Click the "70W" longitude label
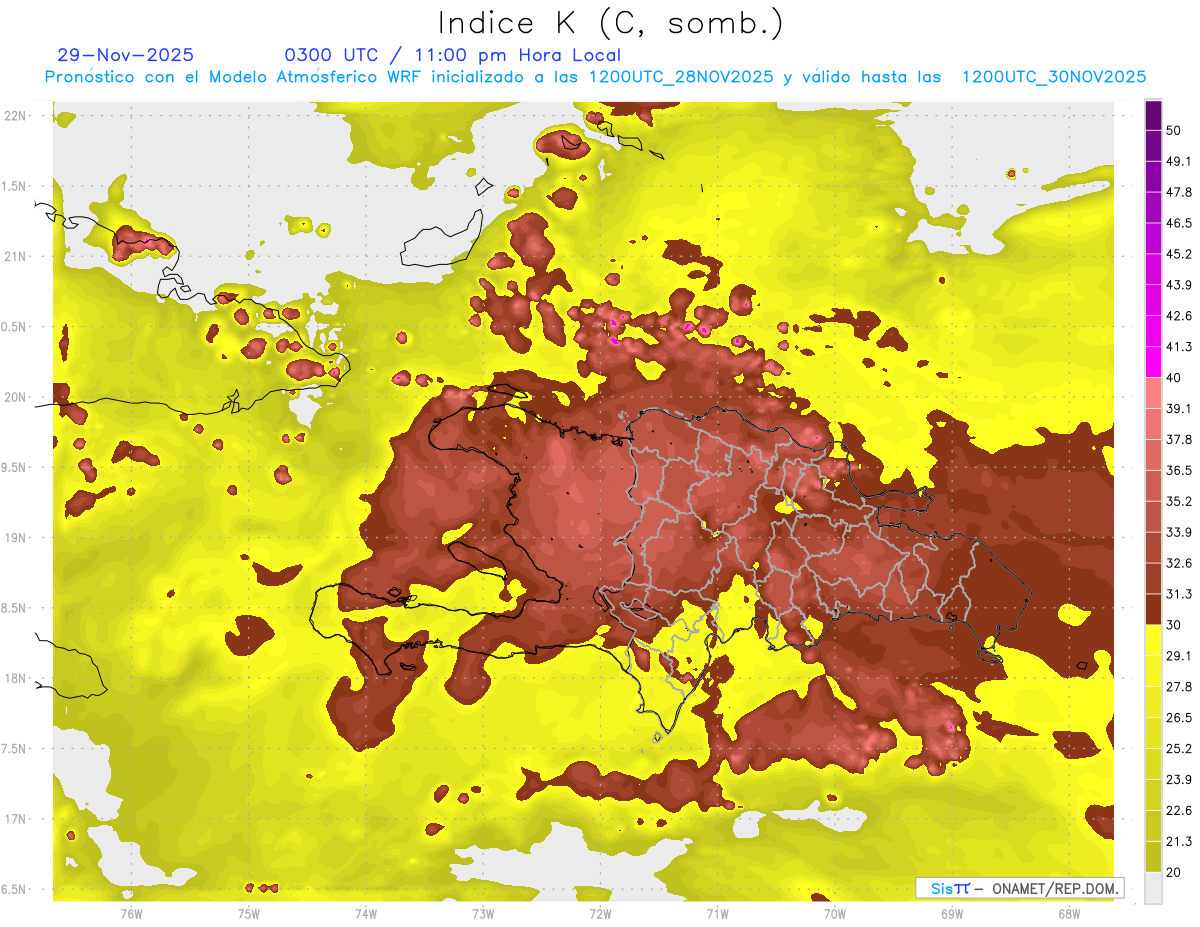The width and height of the screenshot is (1200, 927). click(x=834, y=914)
